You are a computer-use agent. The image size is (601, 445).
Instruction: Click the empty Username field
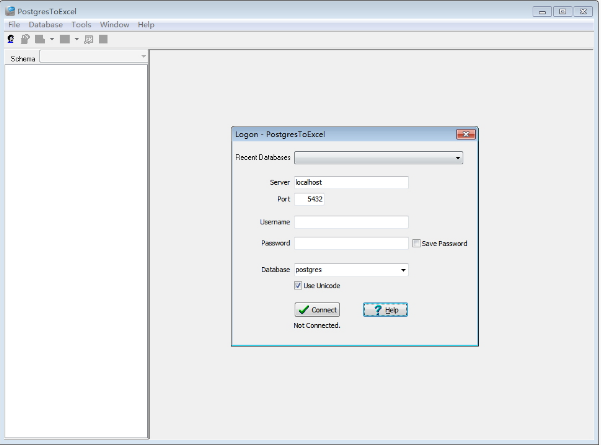click(x=351, y=222)
